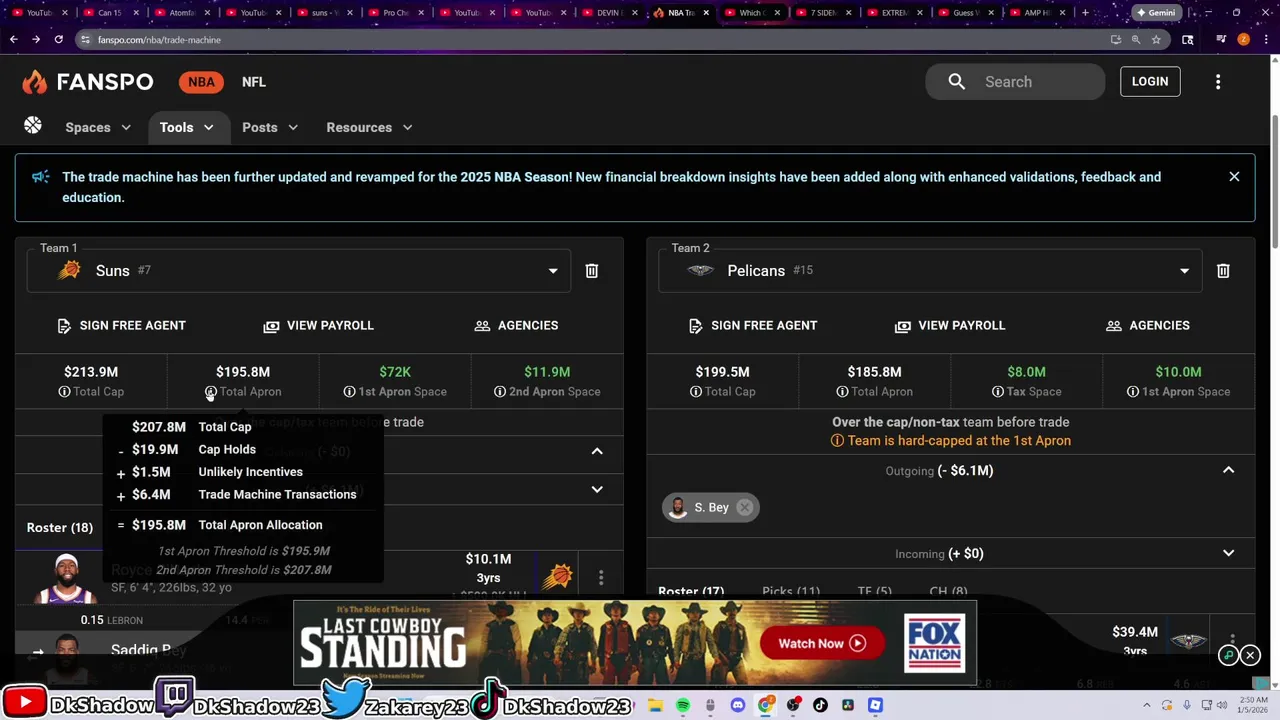1280x720 pixels.
Task: Click Suns 2nd Apron Space info icon
Action: pyautogui.click(x=500, y=392)
